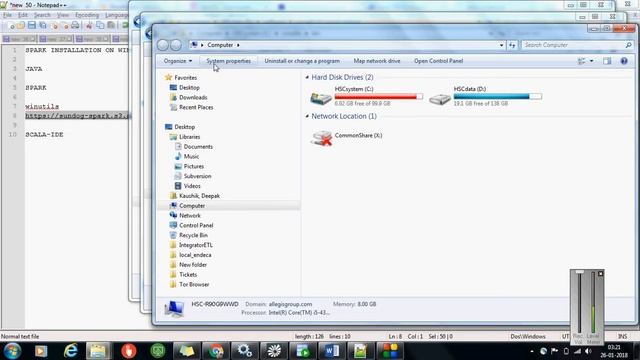The height and width of the screenshot is (360, 640).
Task: Click the volume icon in system tray
Action: (588, 351)
